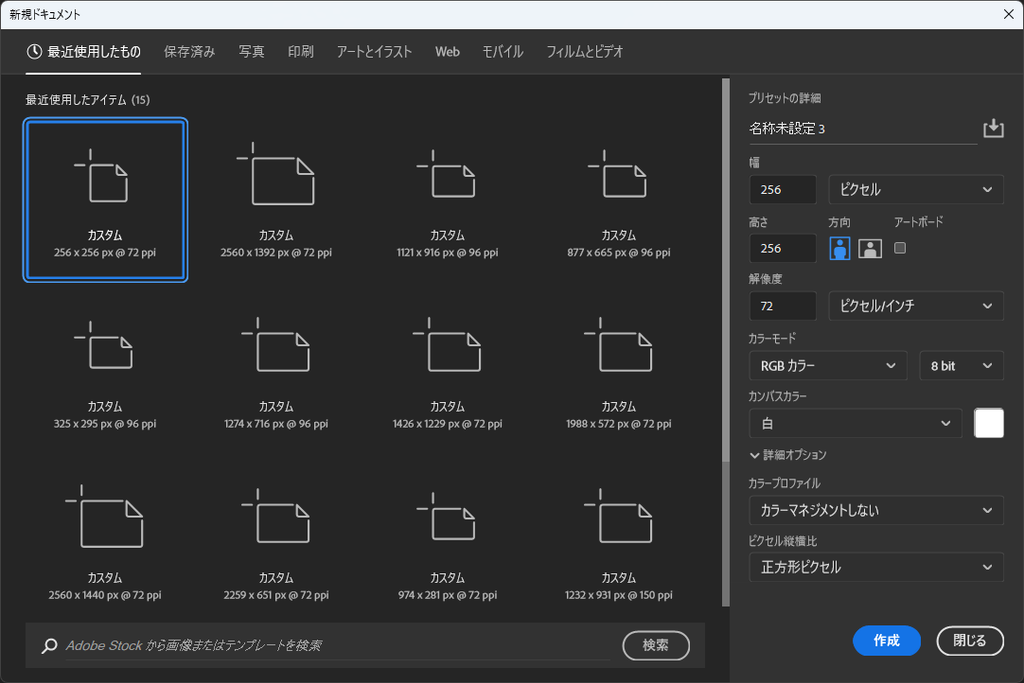Open the カラーマネジメントしない profile dropdown
This screenshot has height=683, width=1024.
click(x=876, y=510)
